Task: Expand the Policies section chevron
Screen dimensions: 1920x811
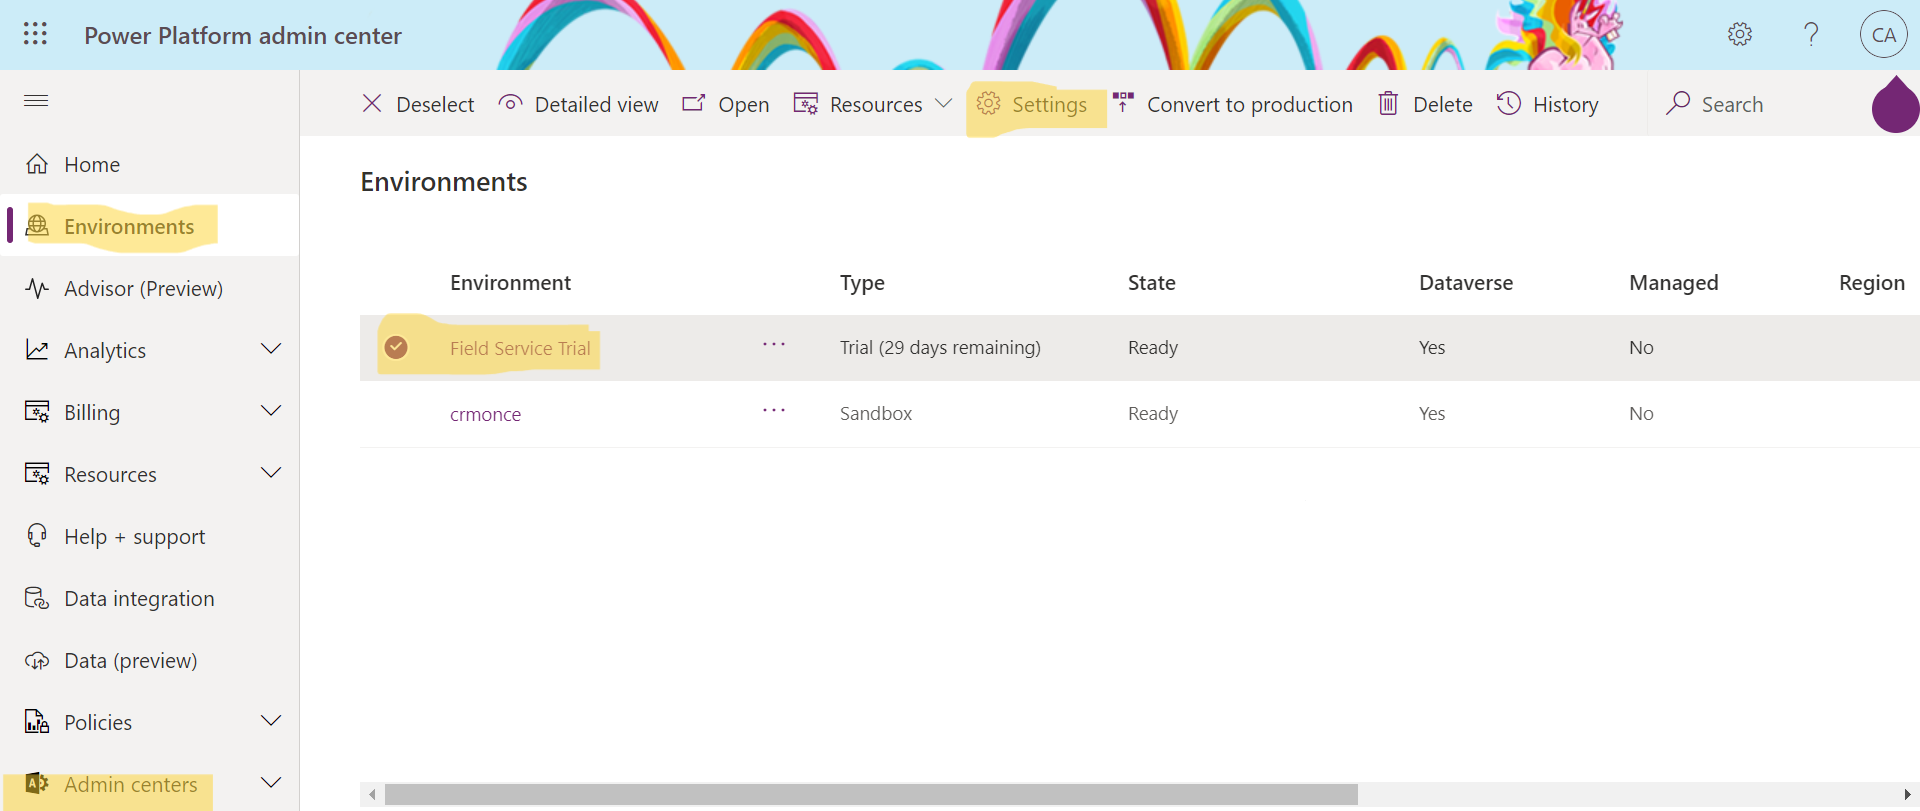Action: (x=271, y=721)
